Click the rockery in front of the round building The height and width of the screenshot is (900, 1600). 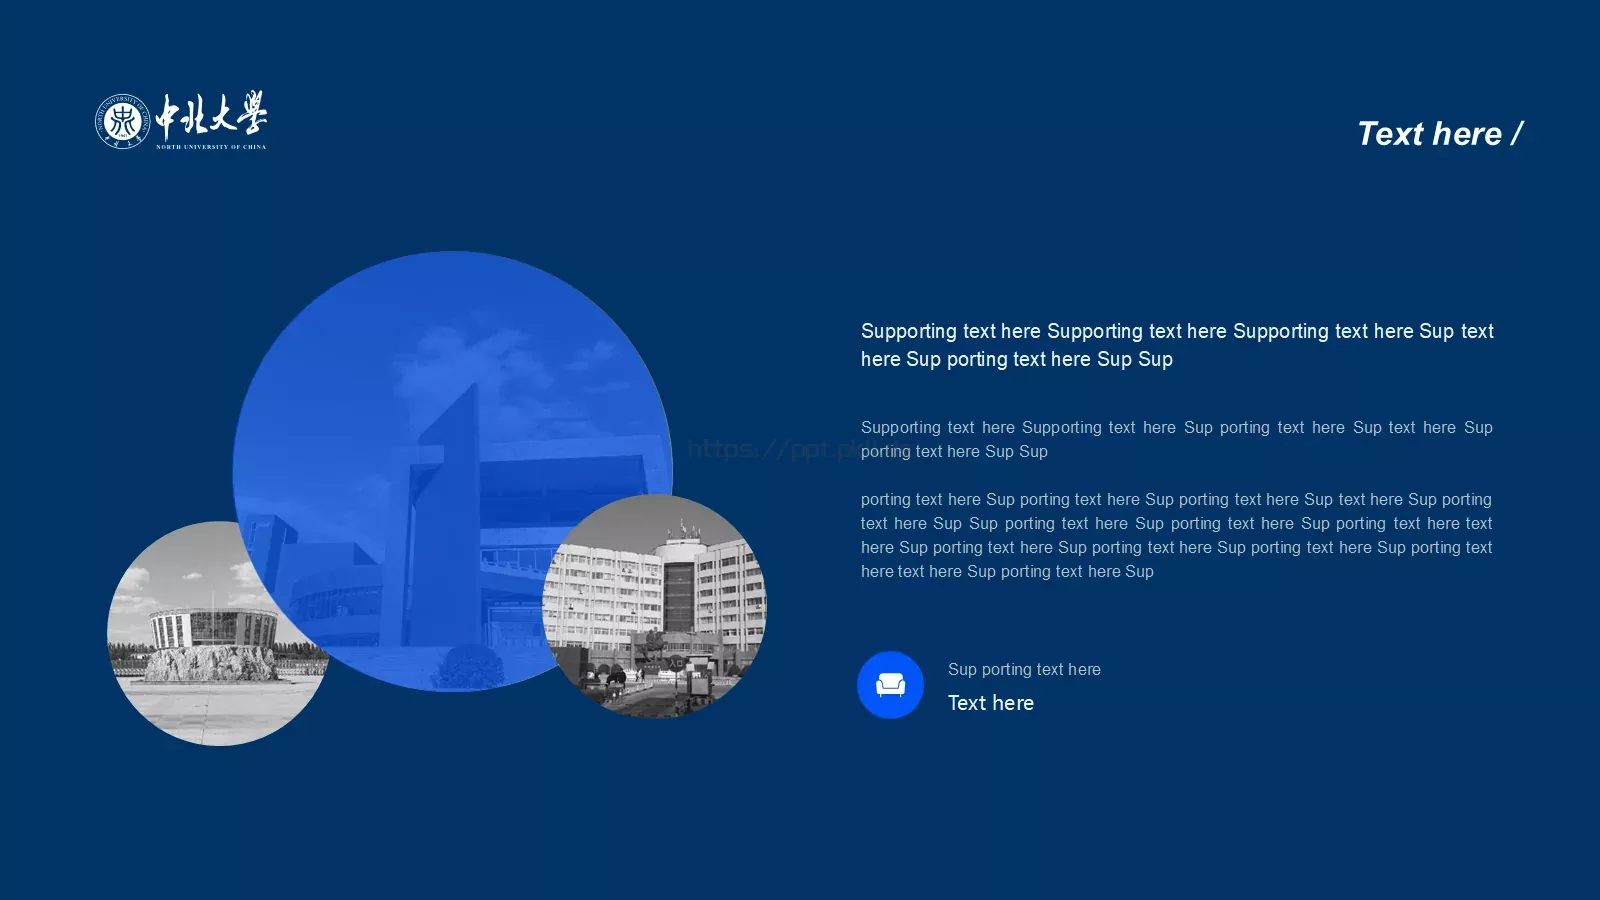212,662
